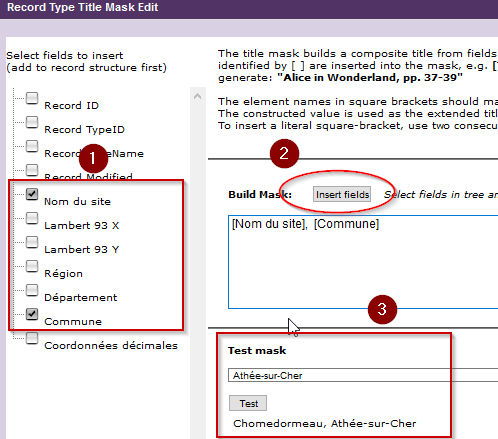Tick the Lambert 93 Y checkbox
The width and height of the screenshot is (498, 439).
pyautogui.click(x=32, y=242)
